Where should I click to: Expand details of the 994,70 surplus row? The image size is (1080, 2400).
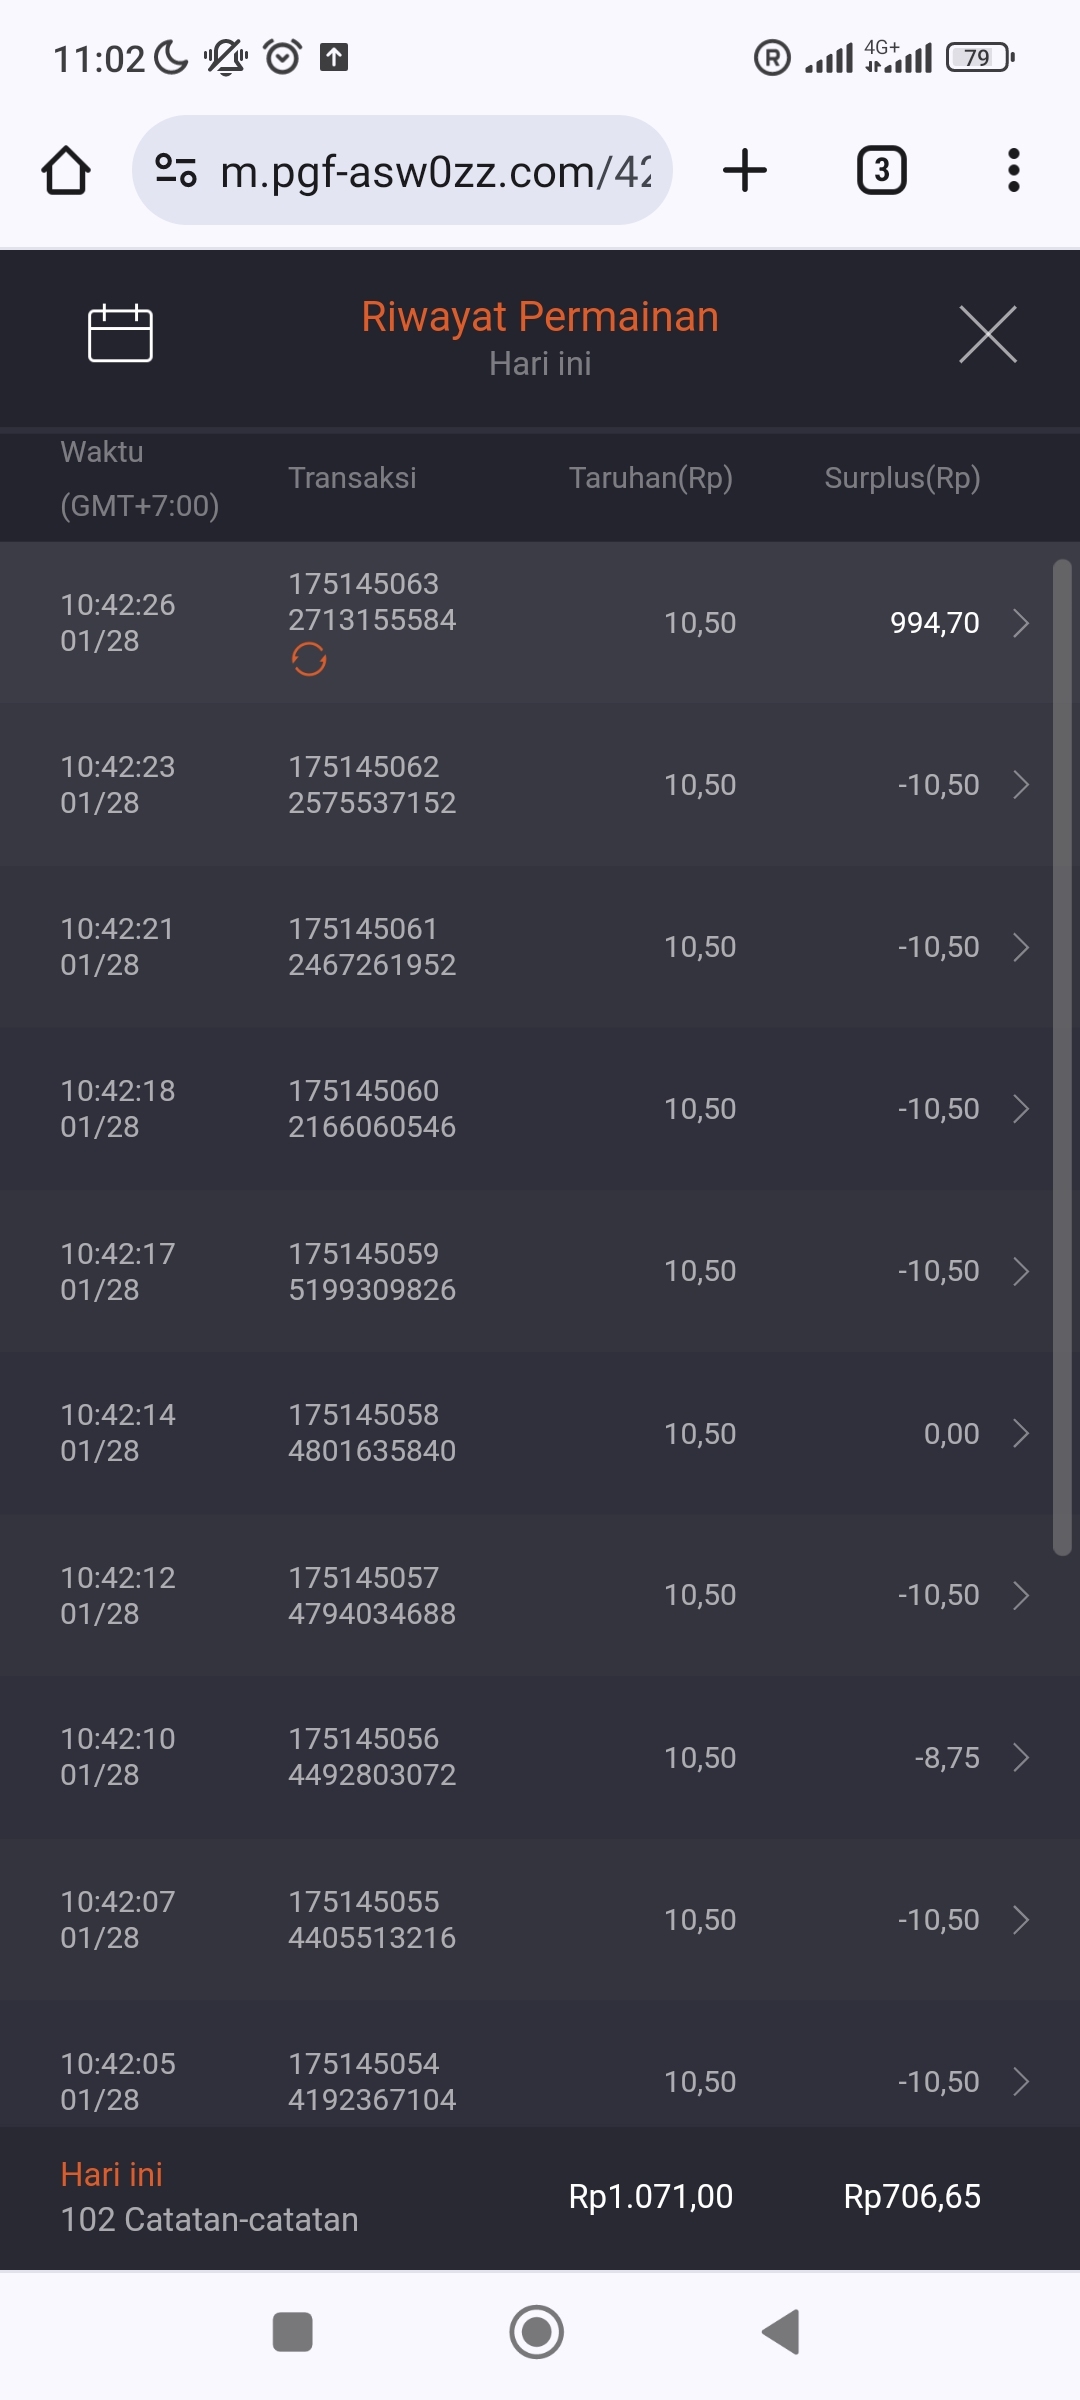click(1021, 623)
